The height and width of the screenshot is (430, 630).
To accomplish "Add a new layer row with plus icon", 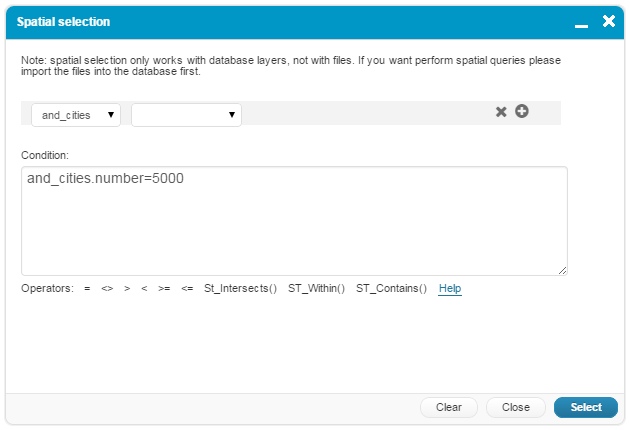I will click(x=522, y=111).
